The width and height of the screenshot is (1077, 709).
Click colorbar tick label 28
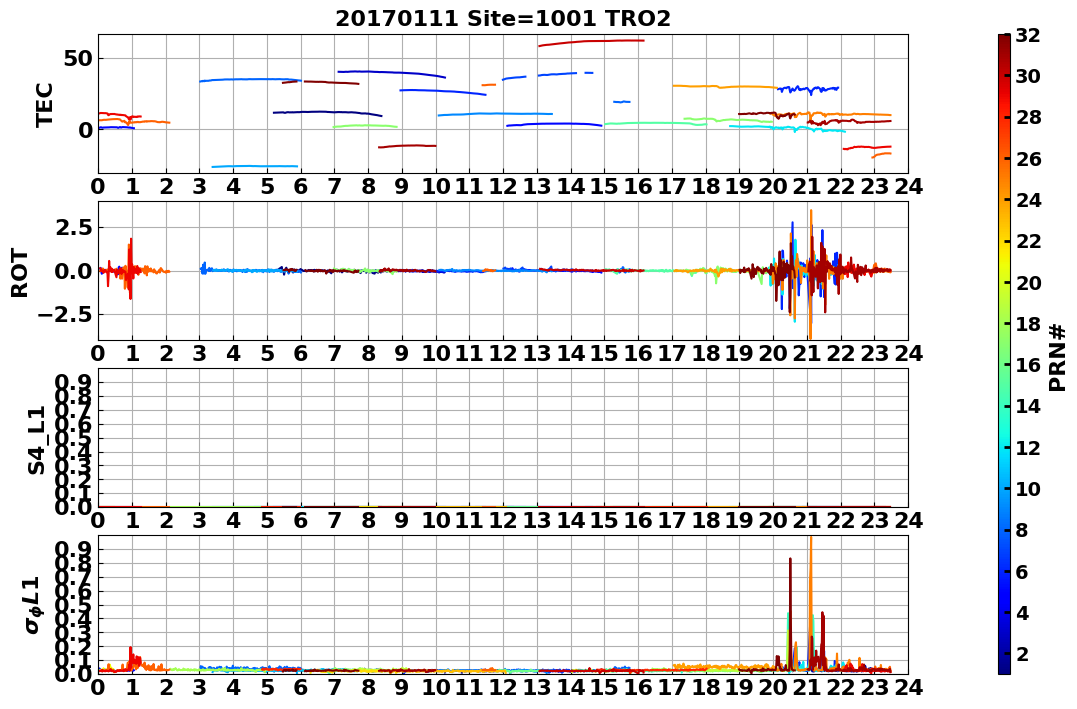(x=1028, y=118)
